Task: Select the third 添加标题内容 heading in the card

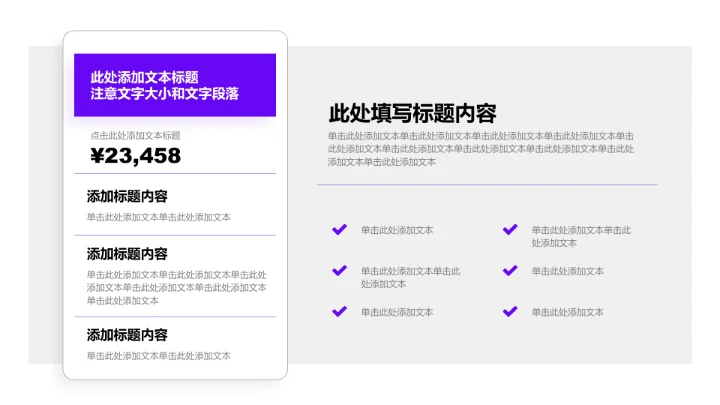Action: (x=127, y=335)
